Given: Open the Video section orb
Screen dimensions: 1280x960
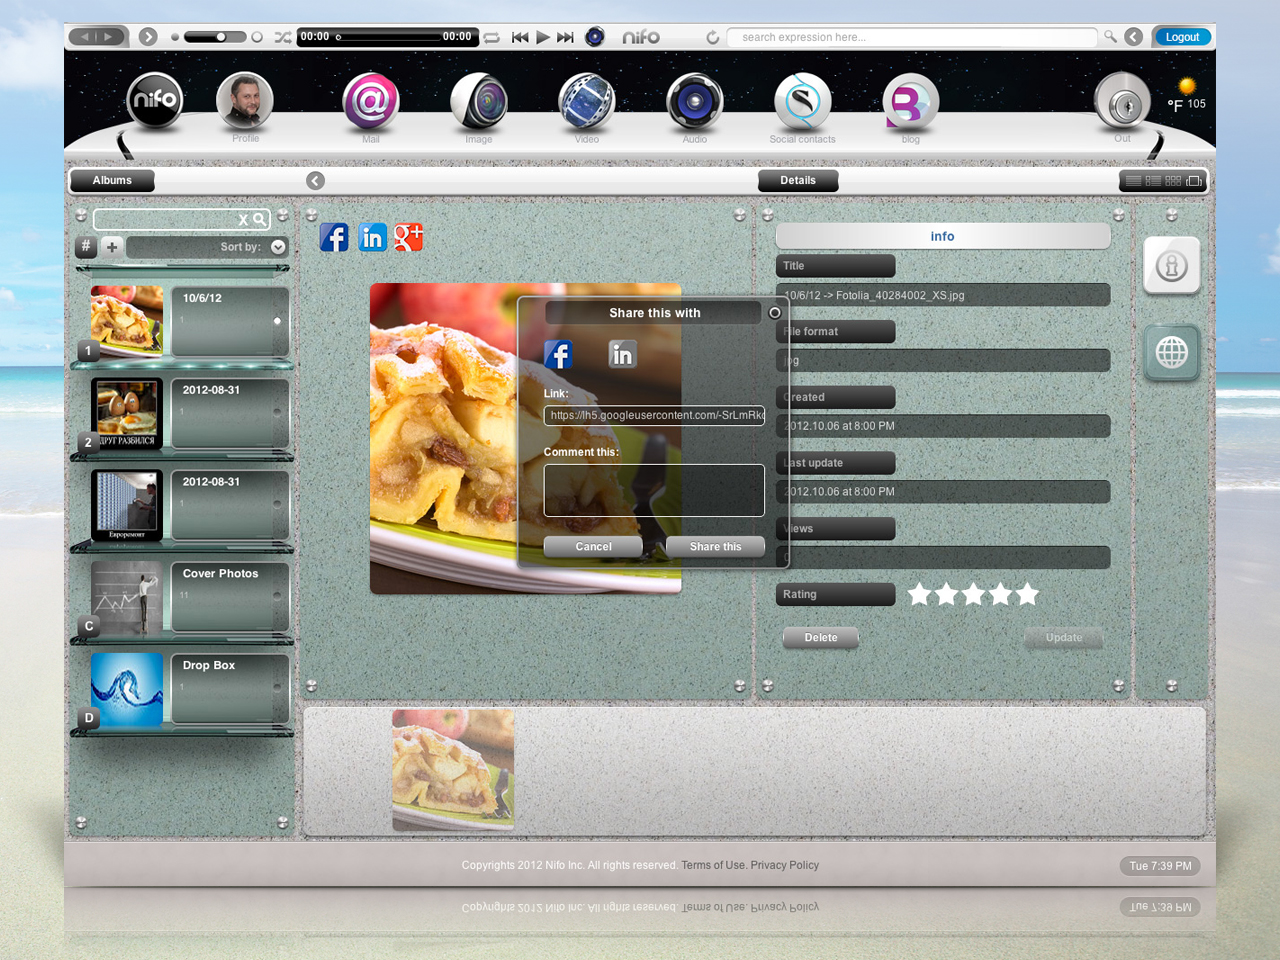Looking at the screenshot, I should coord(587,101).
